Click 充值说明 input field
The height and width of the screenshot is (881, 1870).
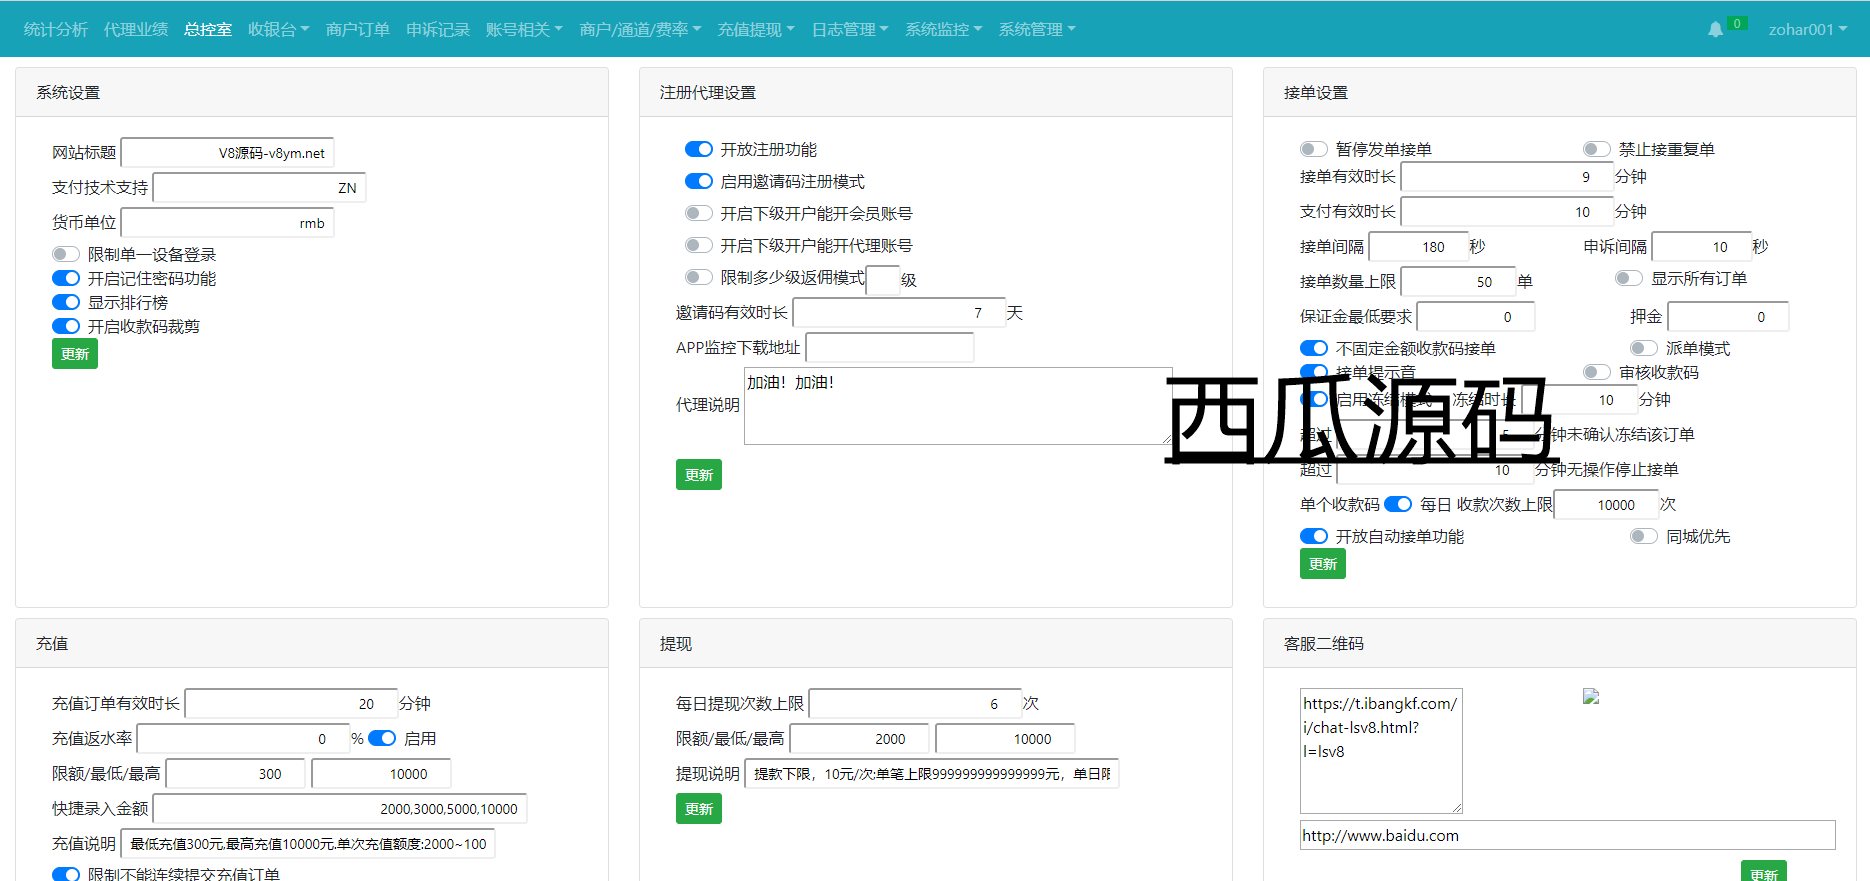coord(308,844)
